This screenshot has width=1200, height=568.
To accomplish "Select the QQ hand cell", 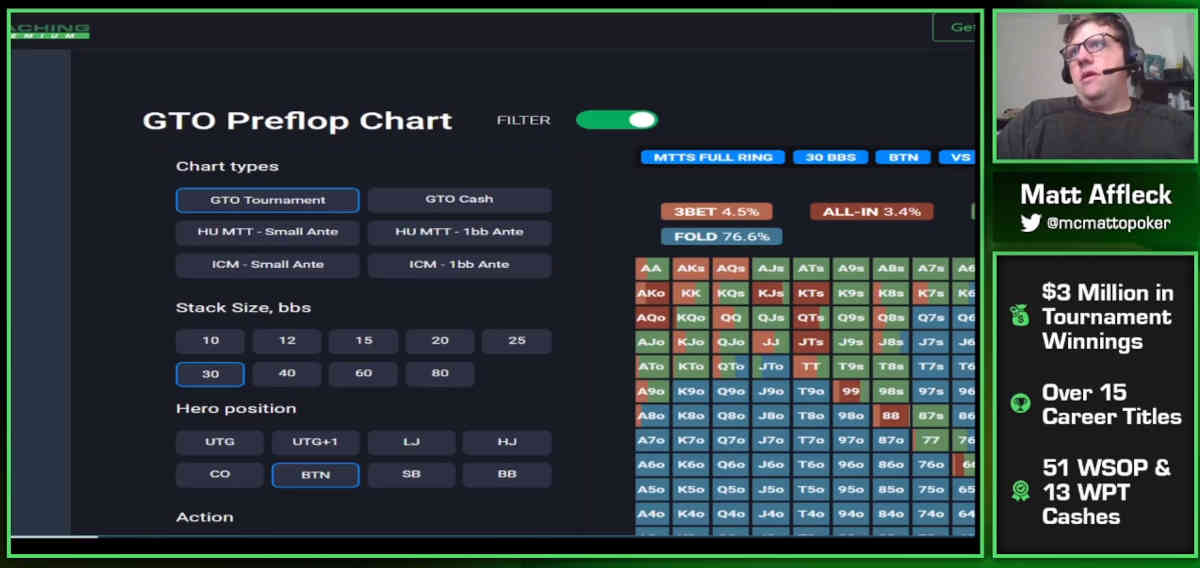I will click(730, 318).
